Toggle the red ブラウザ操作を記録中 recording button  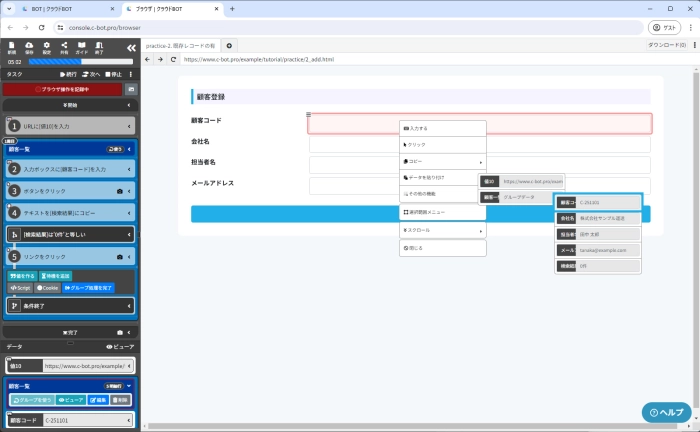[x=62, y=89]
